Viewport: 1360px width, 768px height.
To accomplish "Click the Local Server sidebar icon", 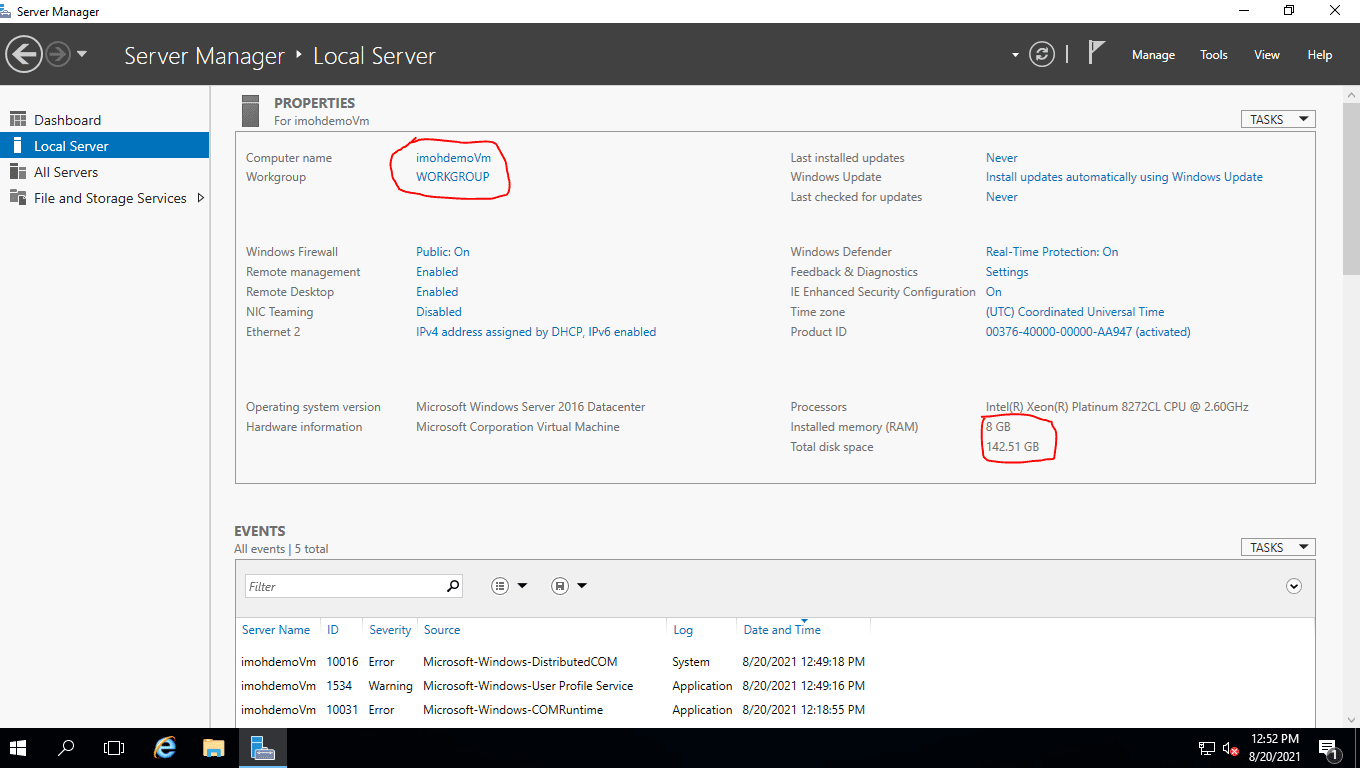I will (x=17, y=146).
